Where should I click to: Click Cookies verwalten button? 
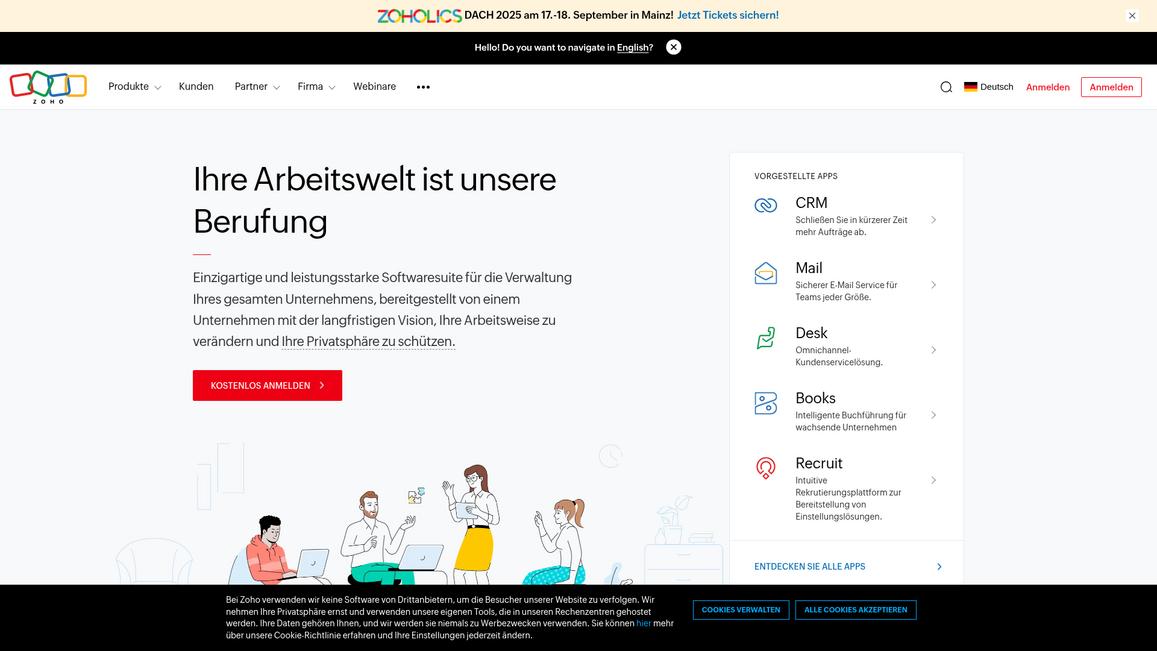click(x=741, y=610)
